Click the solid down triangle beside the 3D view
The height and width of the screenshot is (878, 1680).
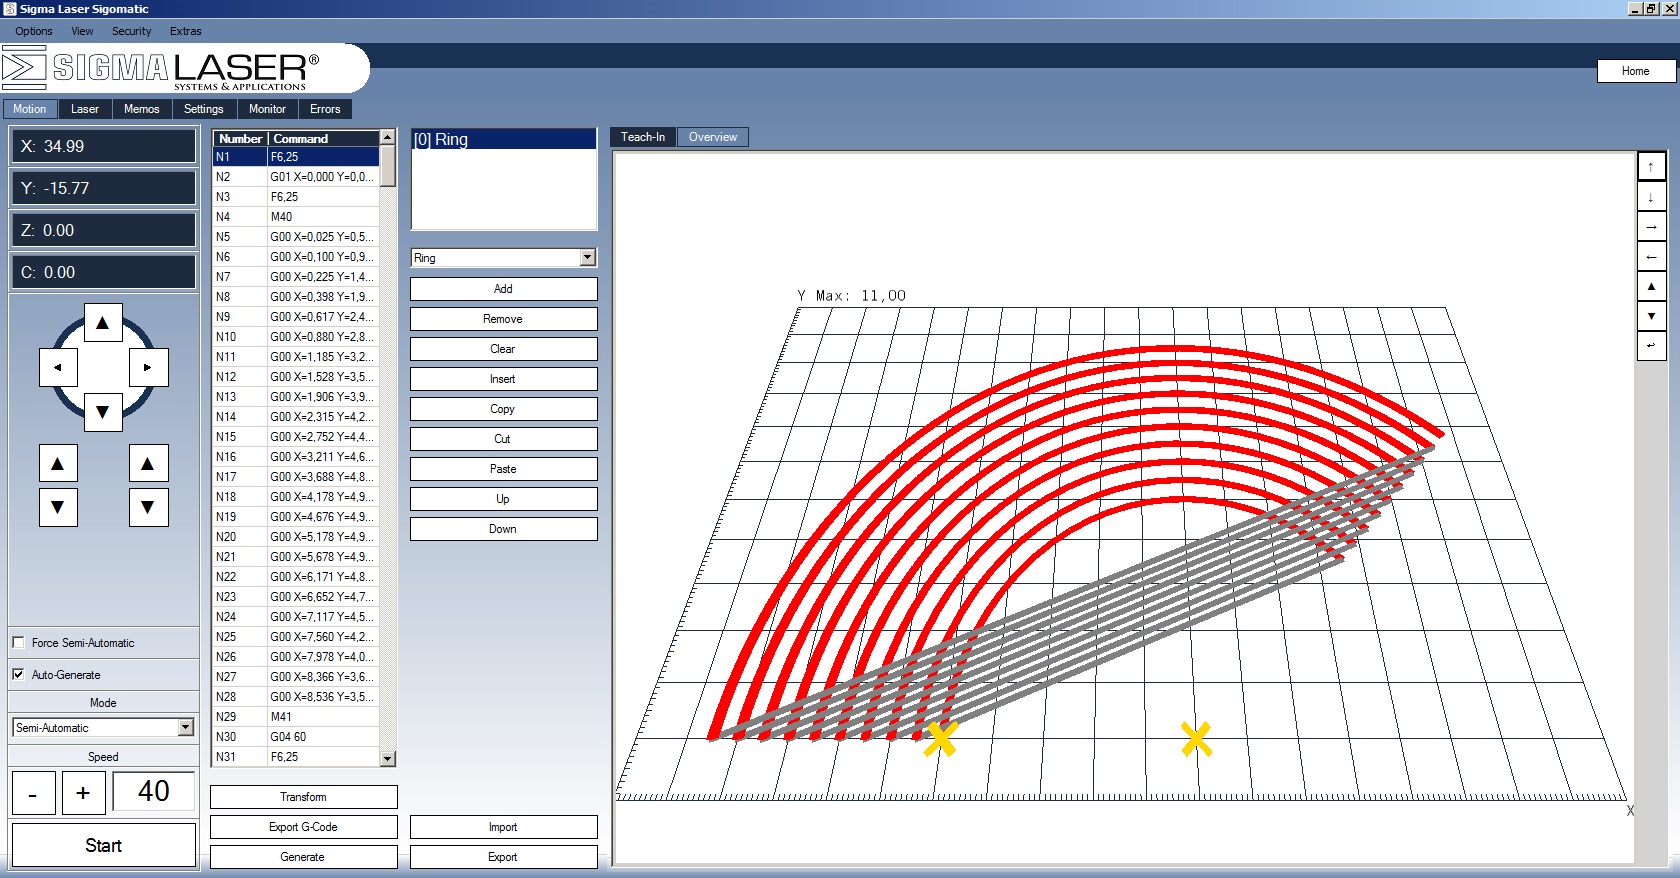1650,316
